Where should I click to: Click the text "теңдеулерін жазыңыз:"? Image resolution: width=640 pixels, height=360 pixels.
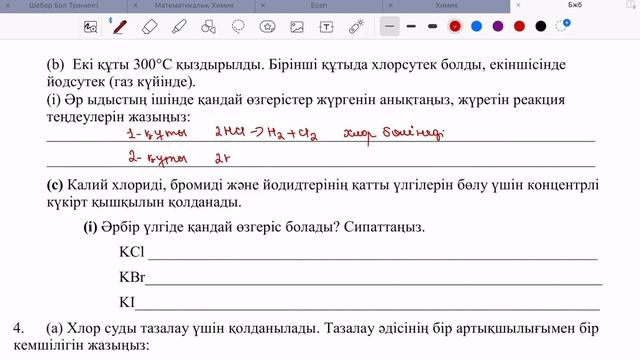[118, 117]
